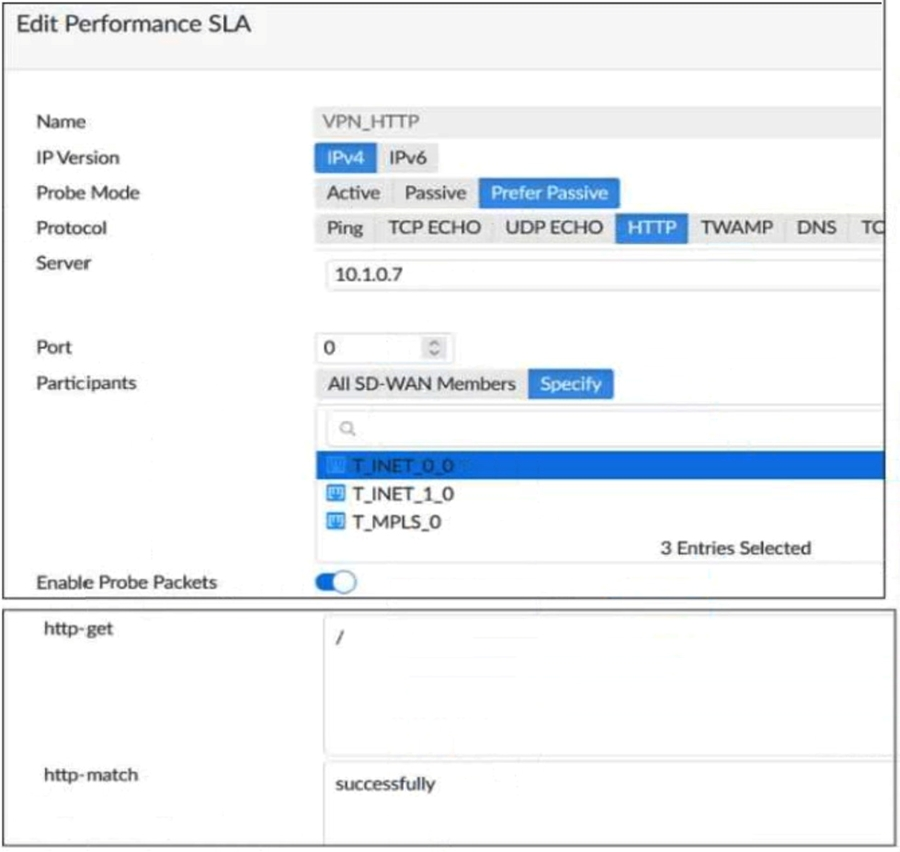Click the T_MPLS_0 interface icon
Screen dimensions: 900x852
point(336,521)
